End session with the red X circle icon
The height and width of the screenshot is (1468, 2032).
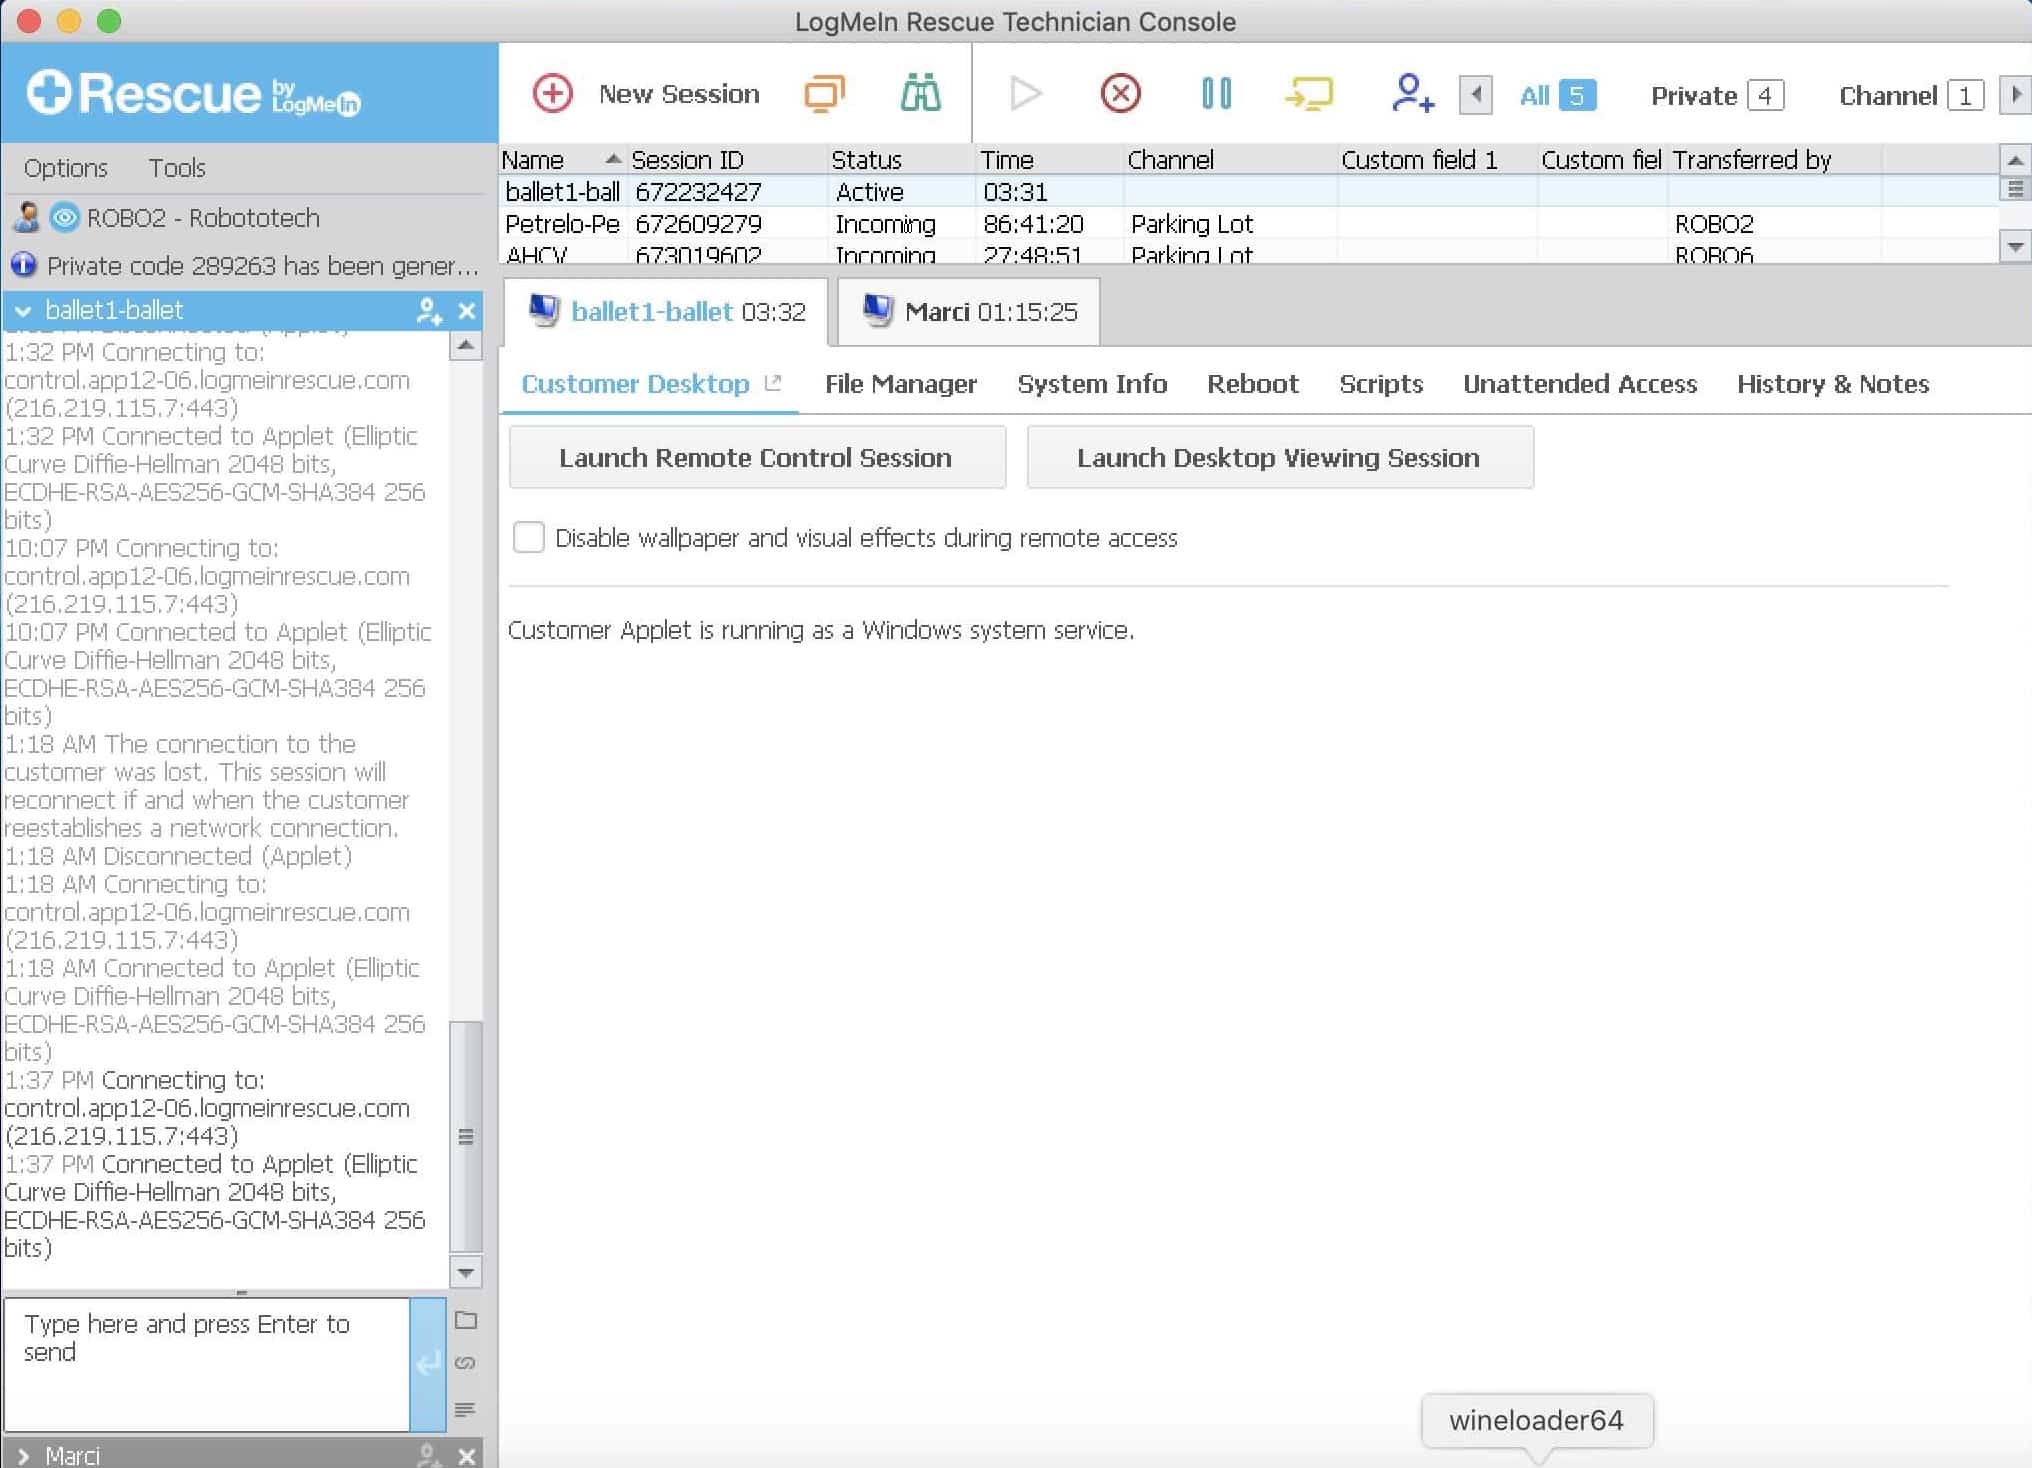(x=1120, y=94)
